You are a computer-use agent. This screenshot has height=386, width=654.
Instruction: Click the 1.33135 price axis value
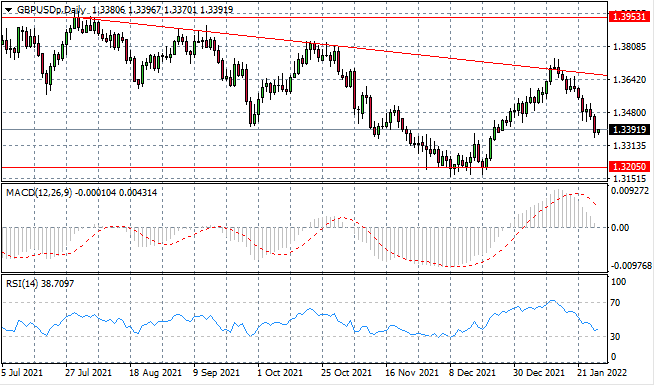(x=630, y=146)
